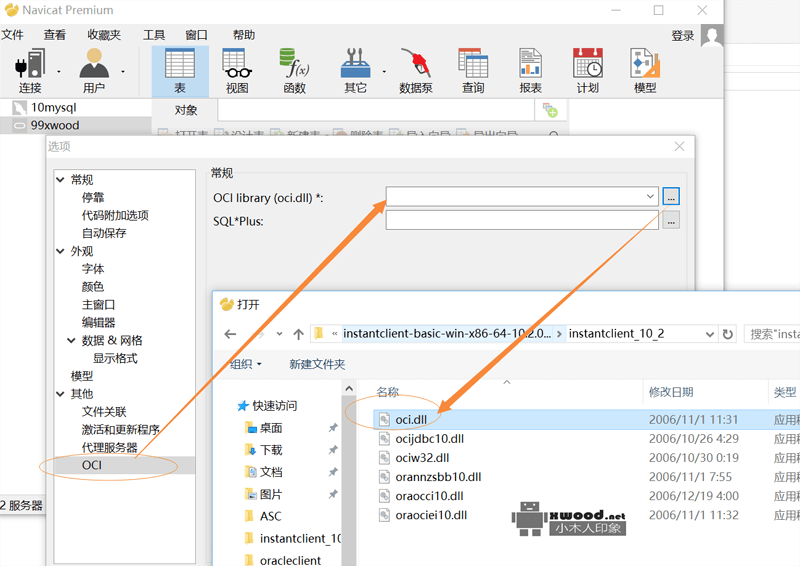Open the 收藏夹 (Favorites) menu

104,35
